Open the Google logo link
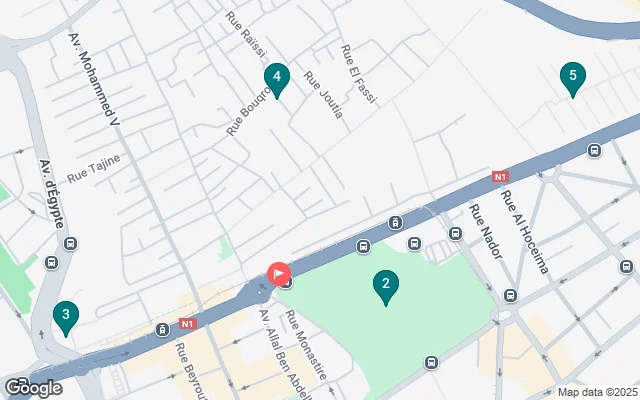The width and height of the screenshot is (640, 400). [33, 388]
